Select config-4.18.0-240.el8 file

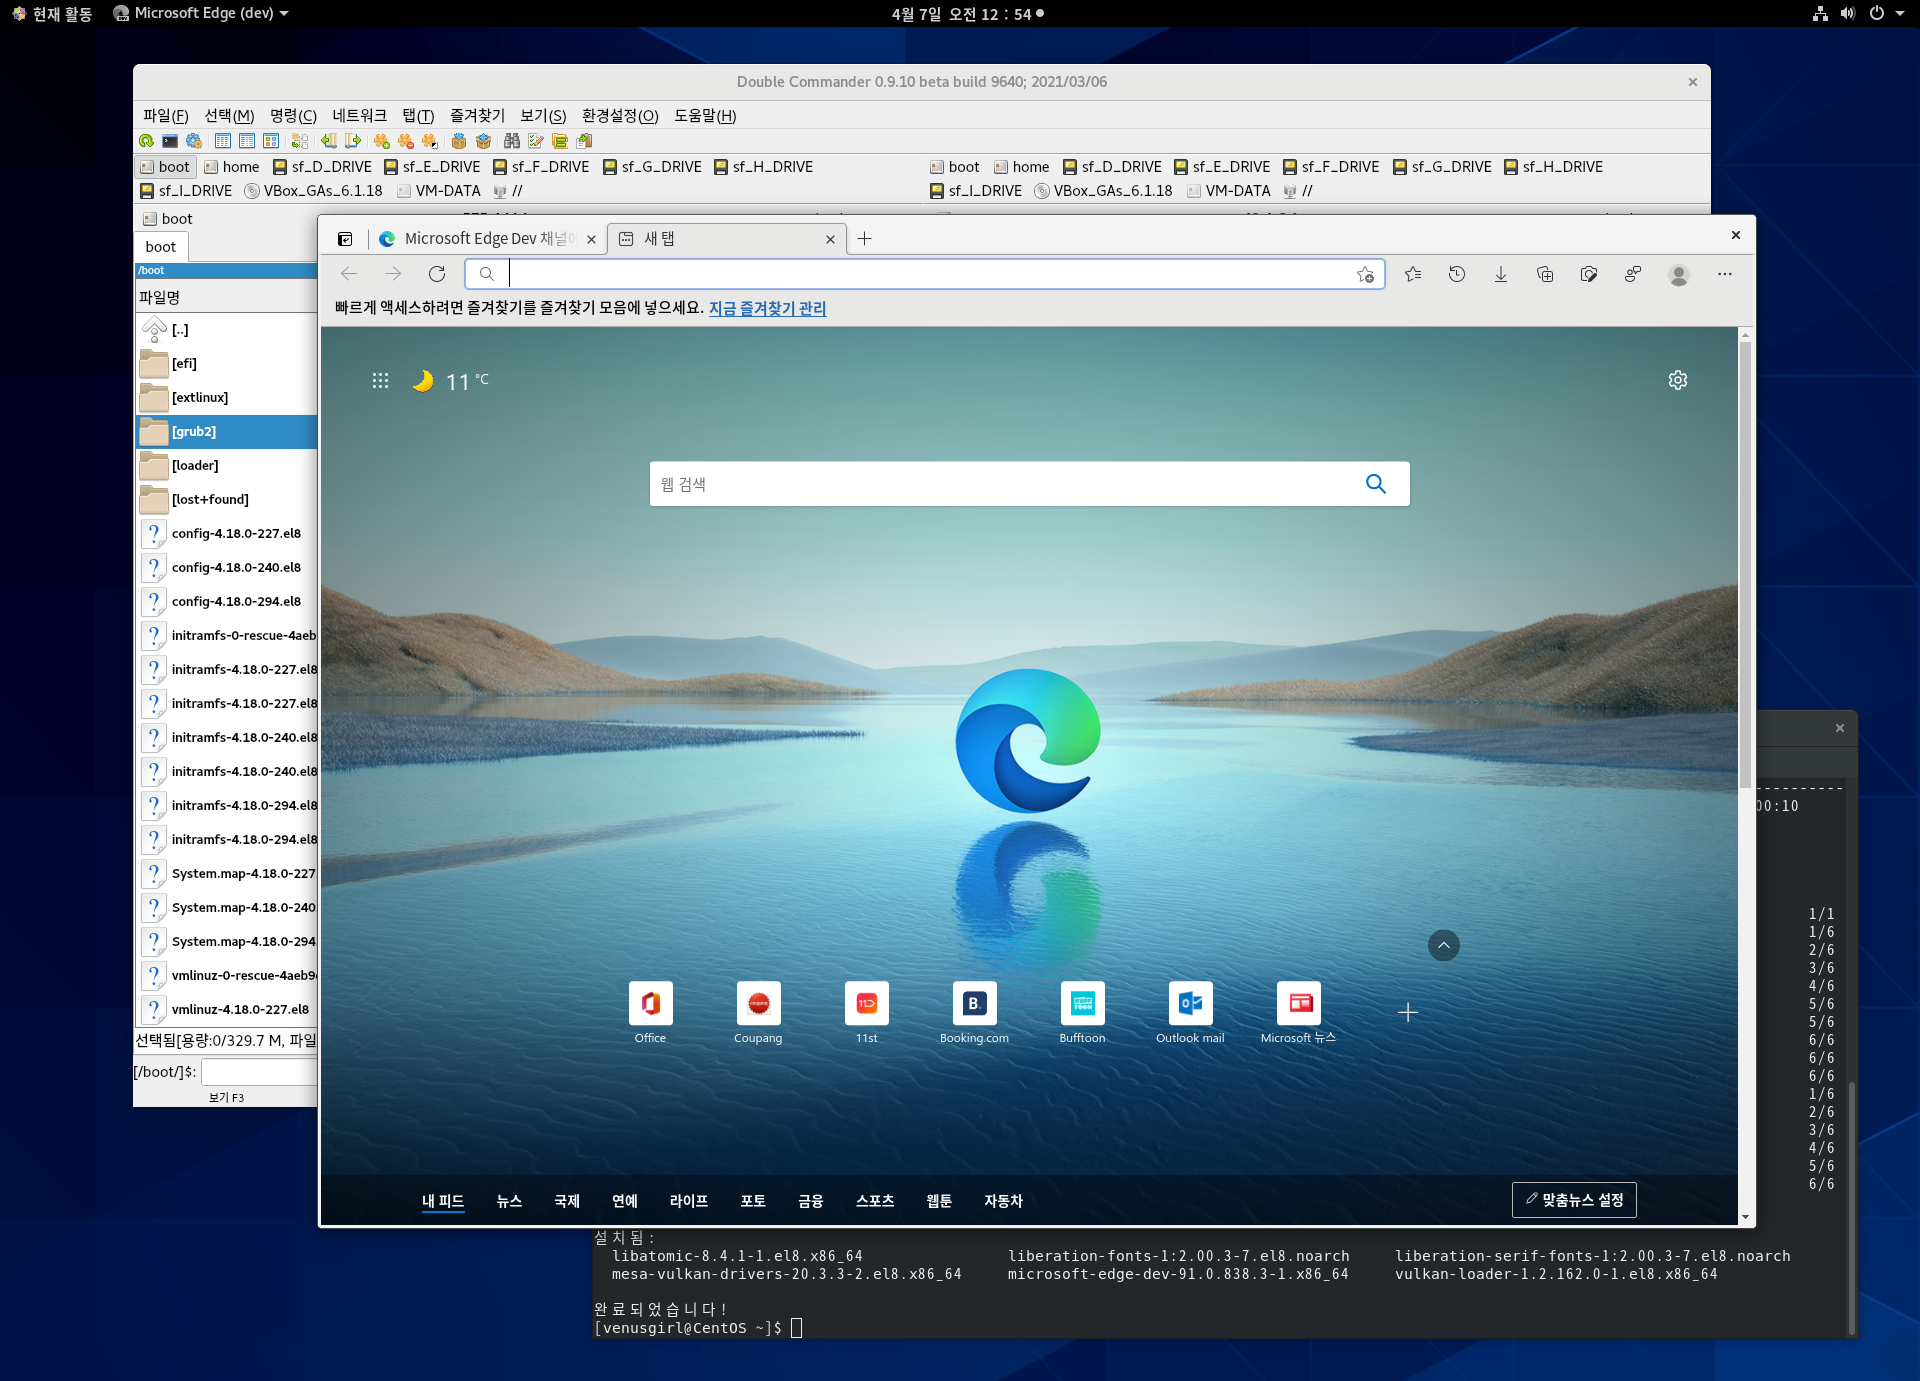pos(227,568)
